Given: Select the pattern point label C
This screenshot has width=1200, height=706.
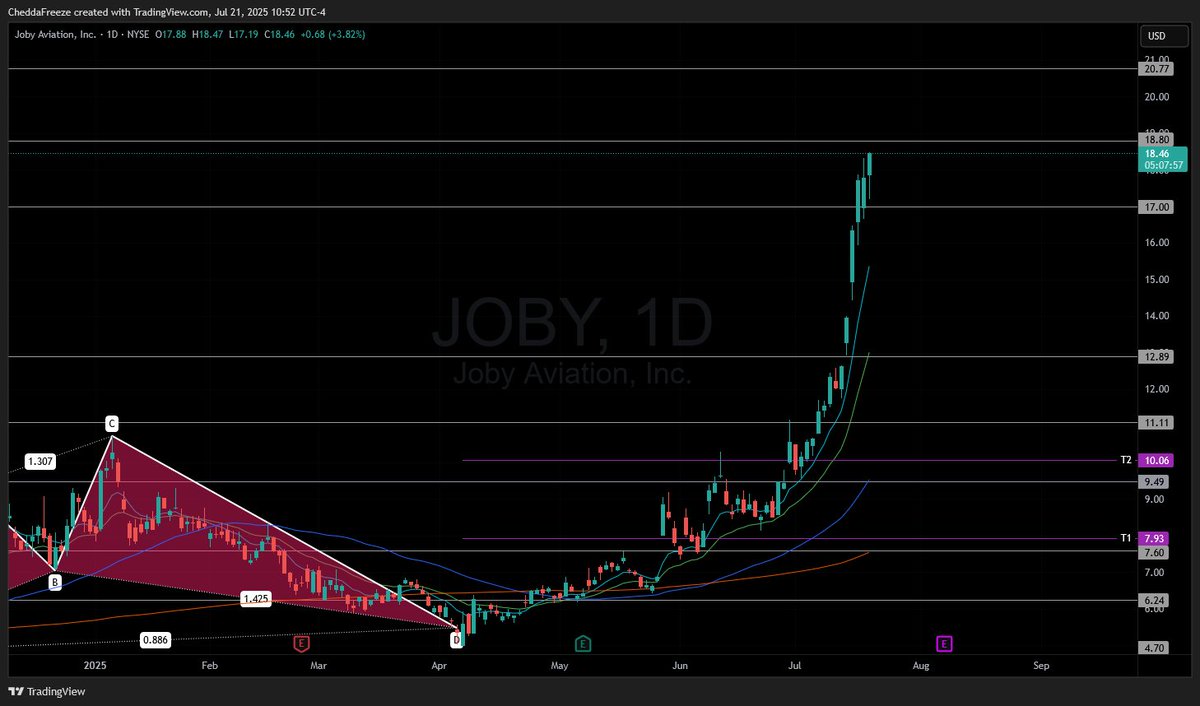Looking at the screenshot, I should (x=112, y=424).
